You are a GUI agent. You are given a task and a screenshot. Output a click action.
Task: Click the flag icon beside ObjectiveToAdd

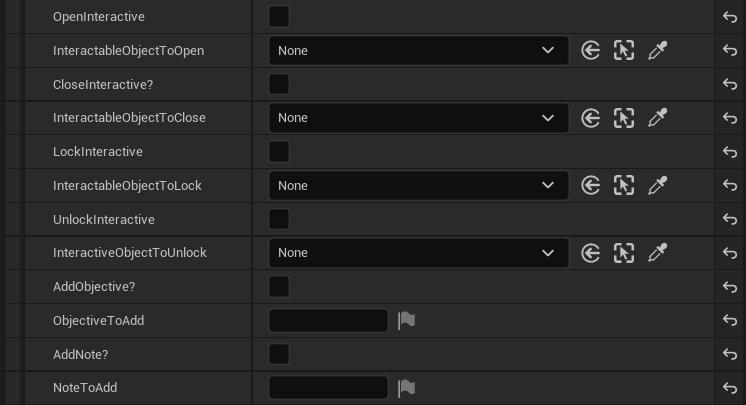[x=406, y=320]
